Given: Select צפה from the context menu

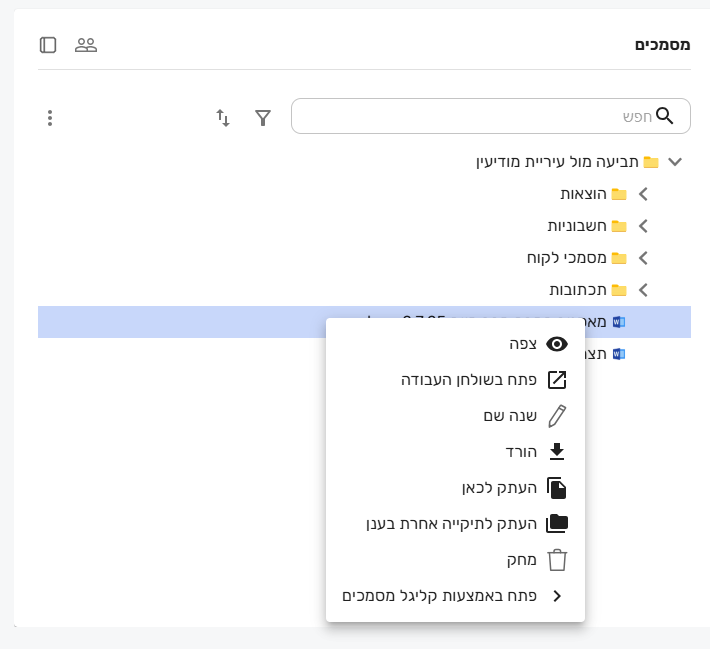Looking at the screenshot, I should point(523,344).
